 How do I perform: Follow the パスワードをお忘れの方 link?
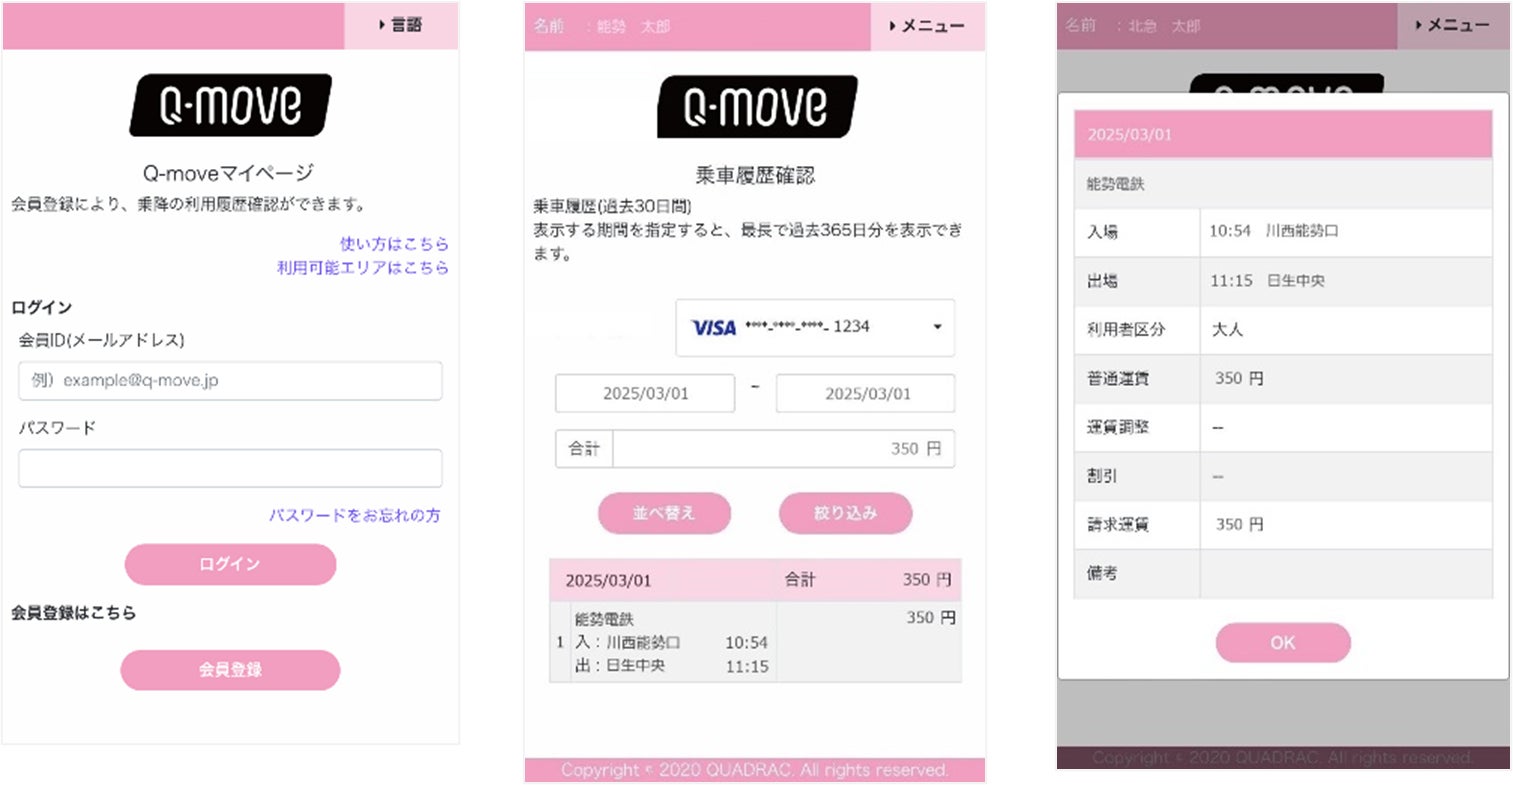point(354,515)
